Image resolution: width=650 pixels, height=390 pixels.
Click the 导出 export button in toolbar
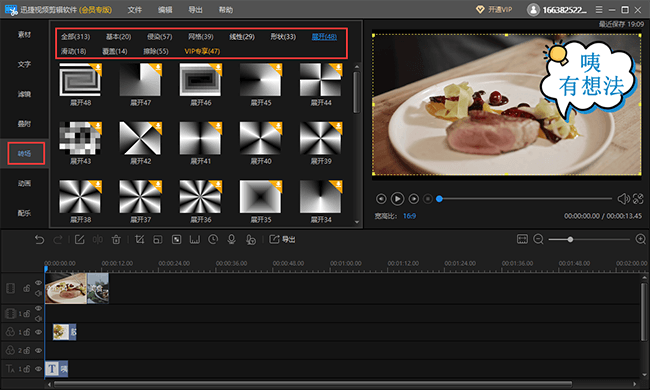282,240
